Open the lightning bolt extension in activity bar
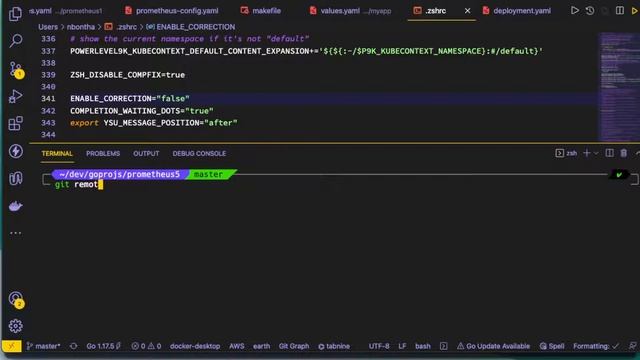The image size is (640, 360). click(x=16, y=151)
